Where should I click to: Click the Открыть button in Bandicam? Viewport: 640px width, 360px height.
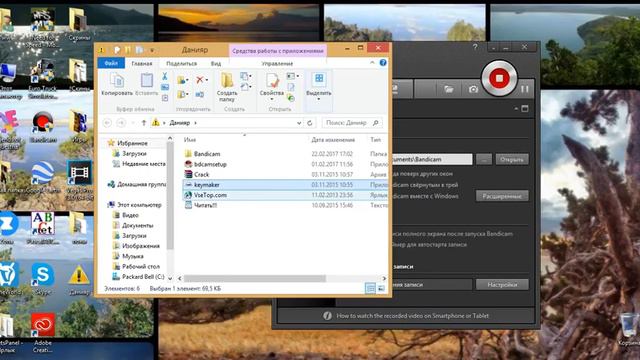512,160
